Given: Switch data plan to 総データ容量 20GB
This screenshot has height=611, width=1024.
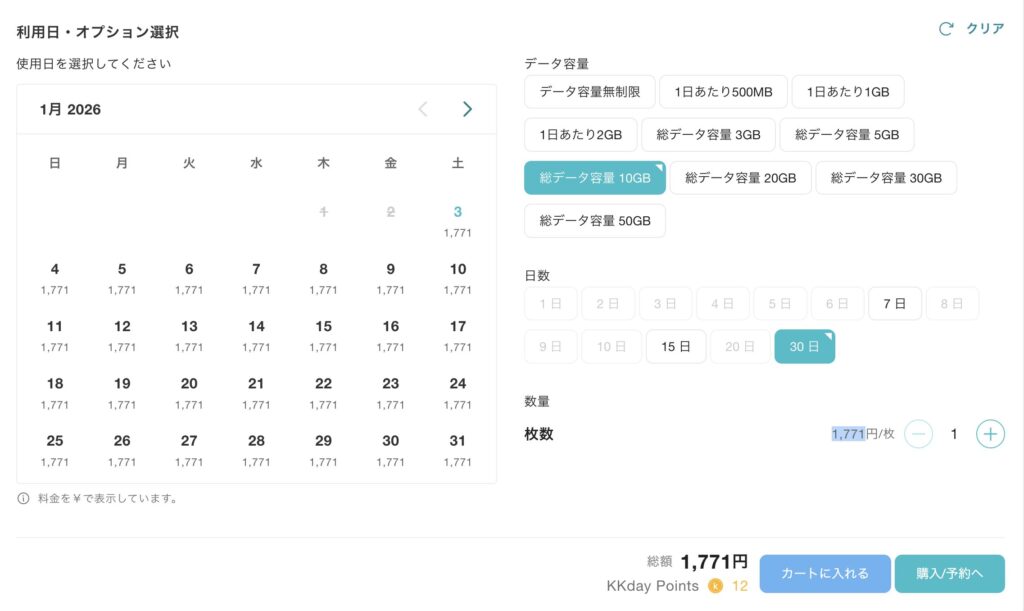Looking at the screenshot, I should pos(740,177).
